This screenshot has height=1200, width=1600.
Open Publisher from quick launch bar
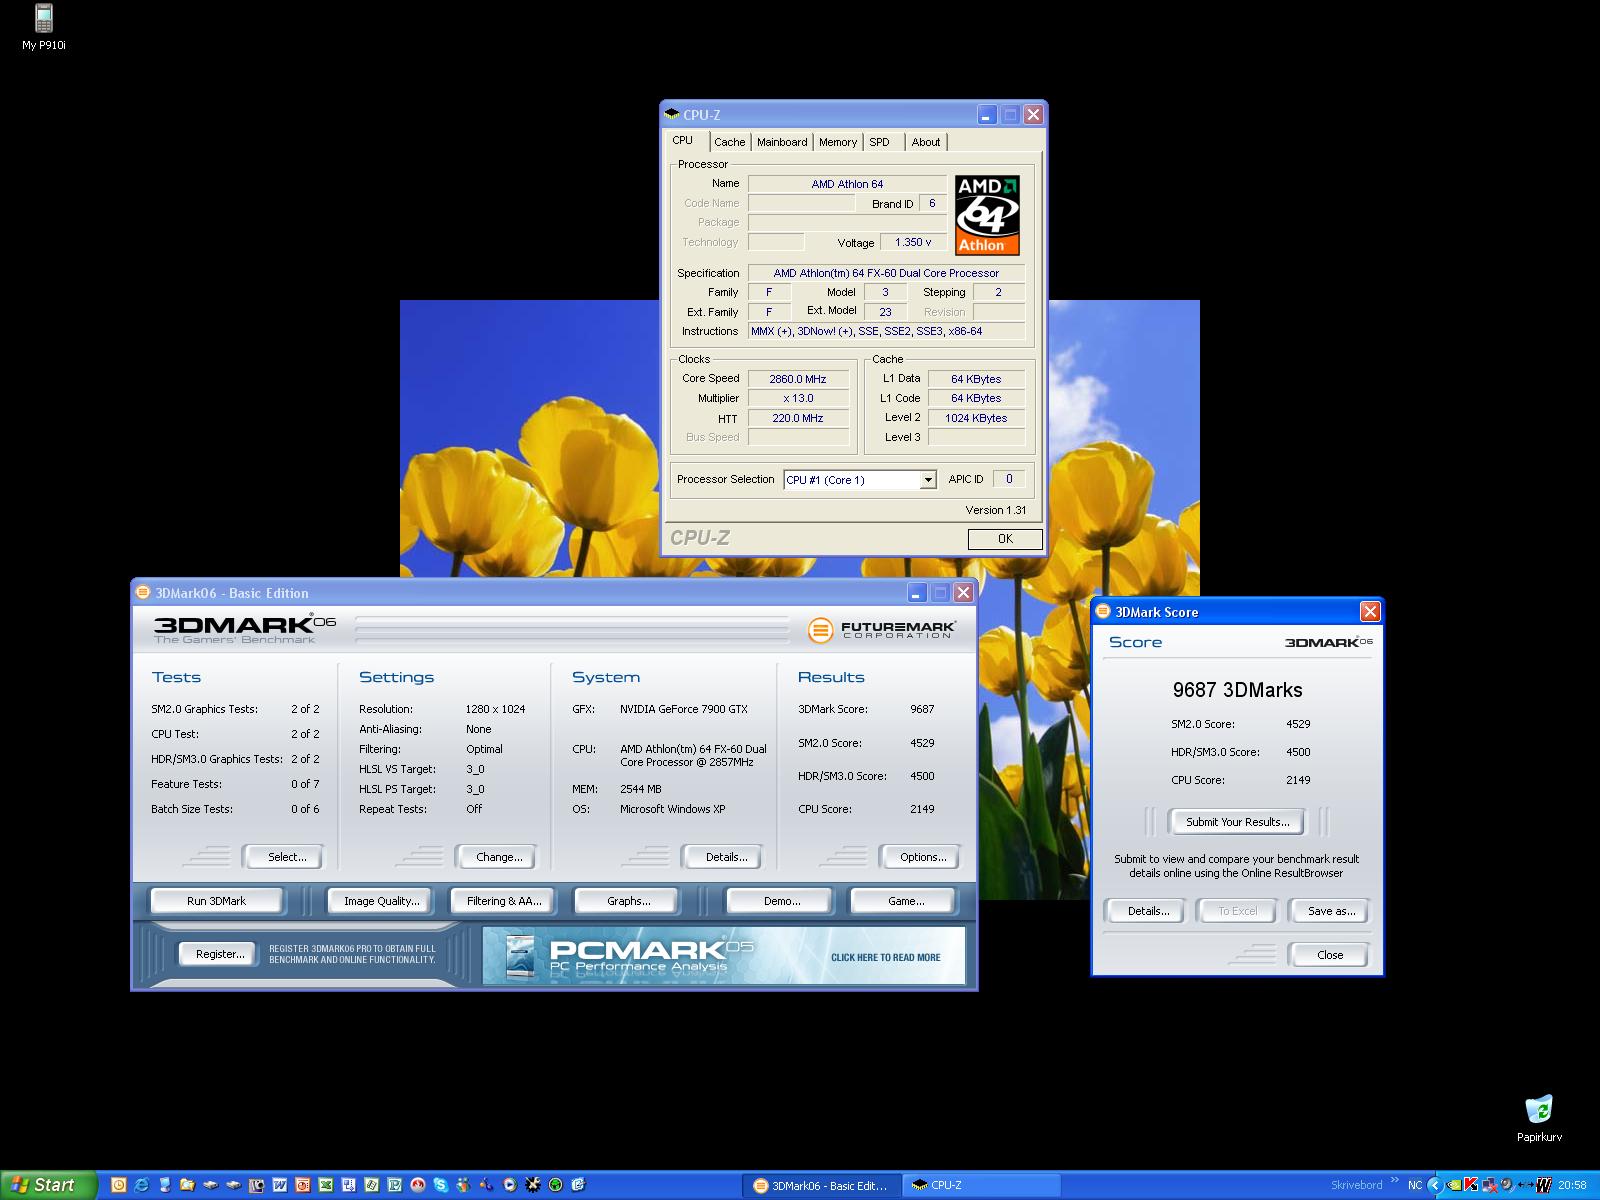click(x=395, y=1185)
